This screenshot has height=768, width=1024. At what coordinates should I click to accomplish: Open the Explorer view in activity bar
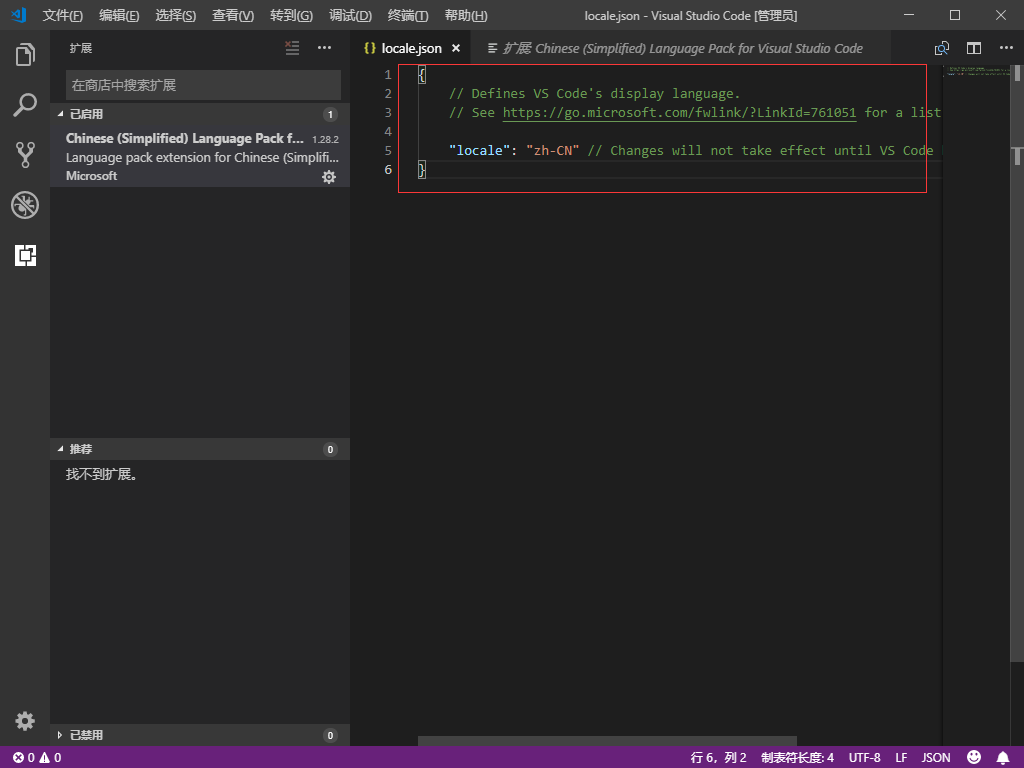coord(25,54)
